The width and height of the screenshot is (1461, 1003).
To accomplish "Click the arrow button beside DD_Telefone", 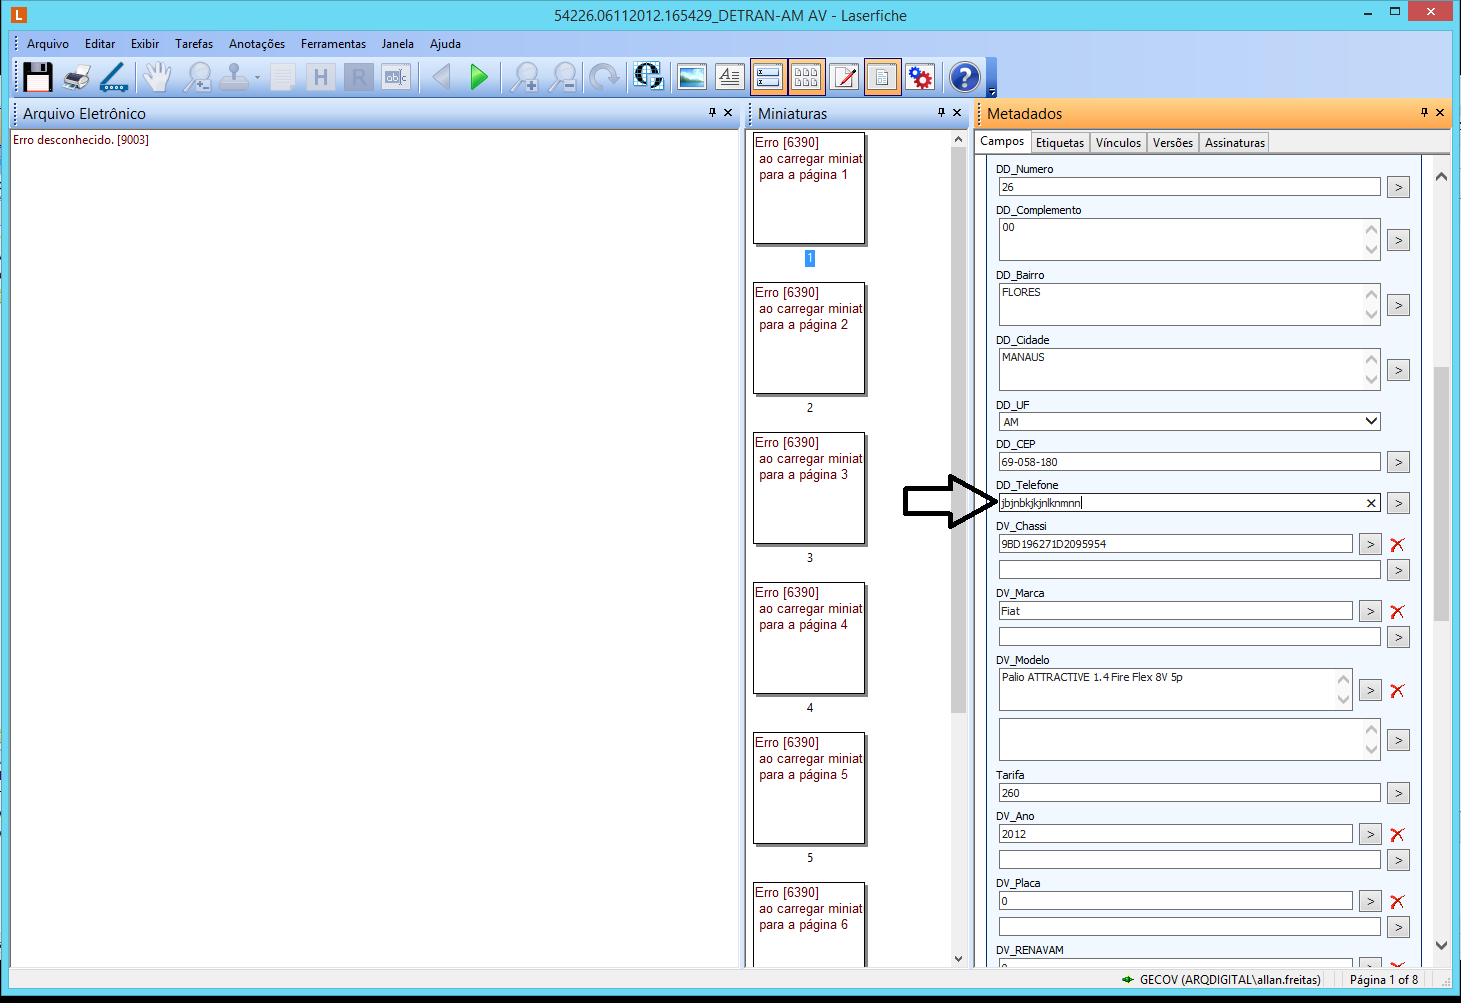I will click(x=1398, y=504).
